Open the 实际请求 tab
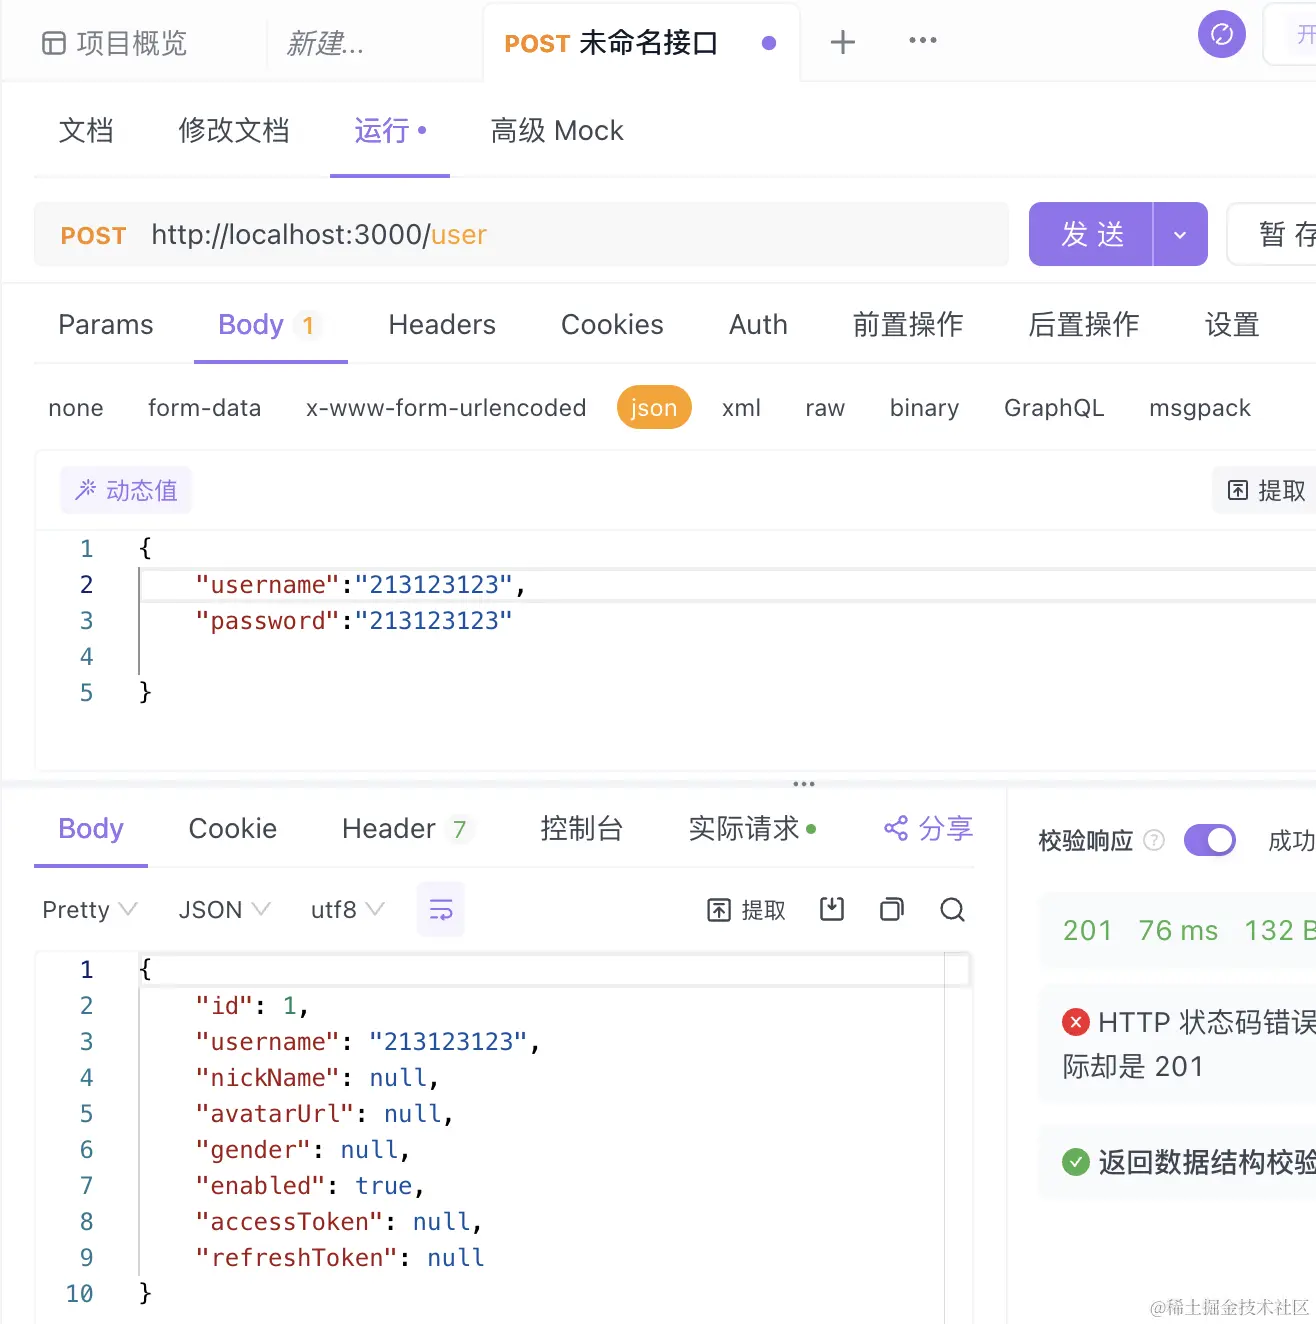This screenshot has width=1316, height=1324. click(752, 829)
